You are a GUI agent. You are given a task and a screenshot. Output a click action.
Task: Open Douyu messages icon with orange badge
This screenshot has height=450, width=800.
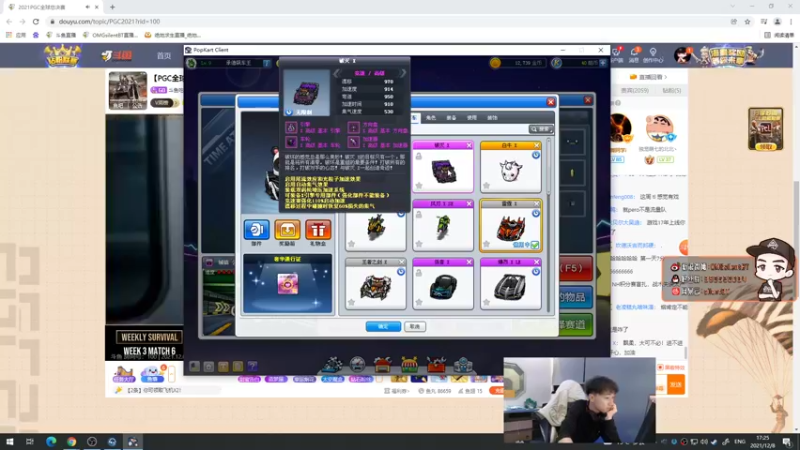pyautogui.click(x=634, y=55)
